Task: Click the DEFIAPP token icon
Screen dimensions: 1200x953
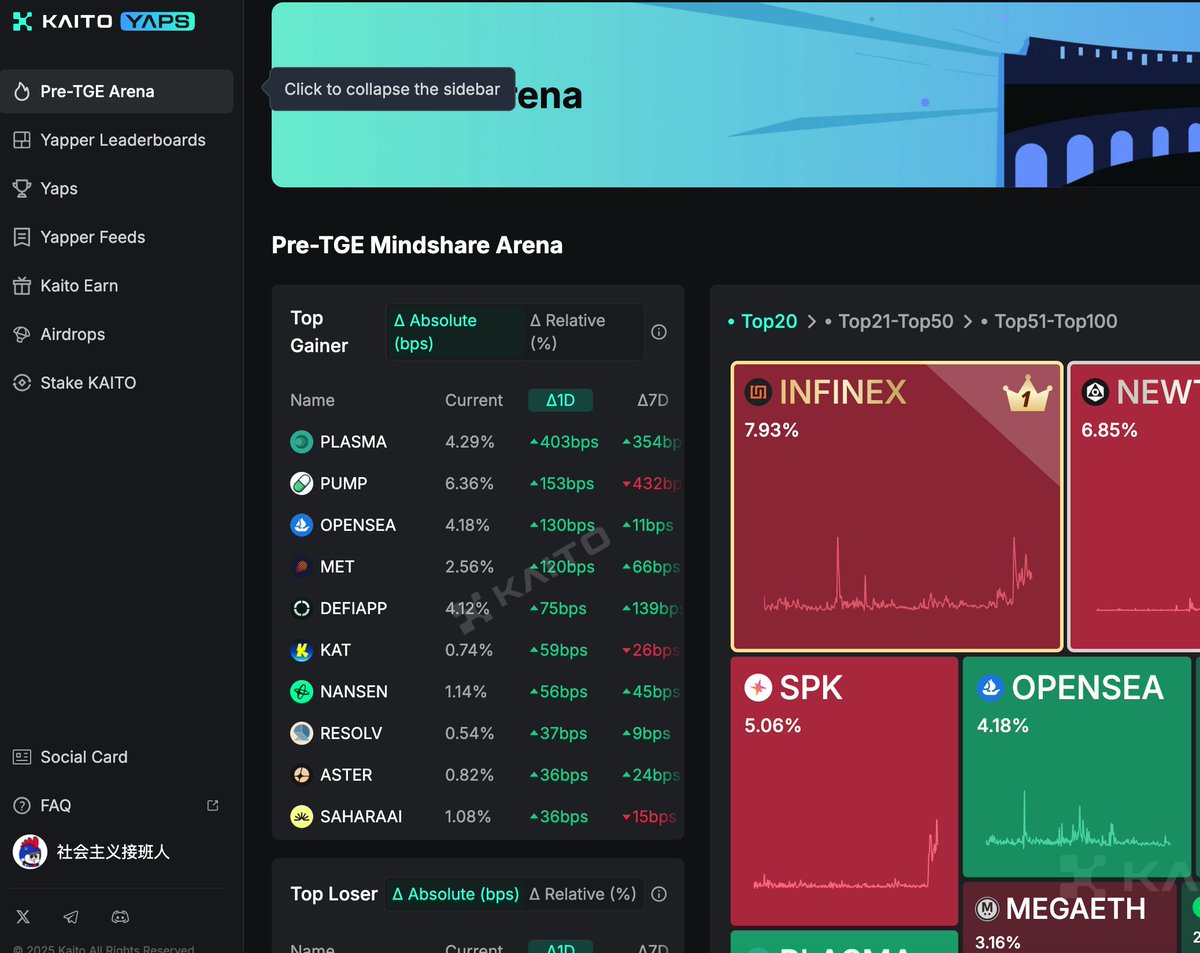Action: coord(301,608)
